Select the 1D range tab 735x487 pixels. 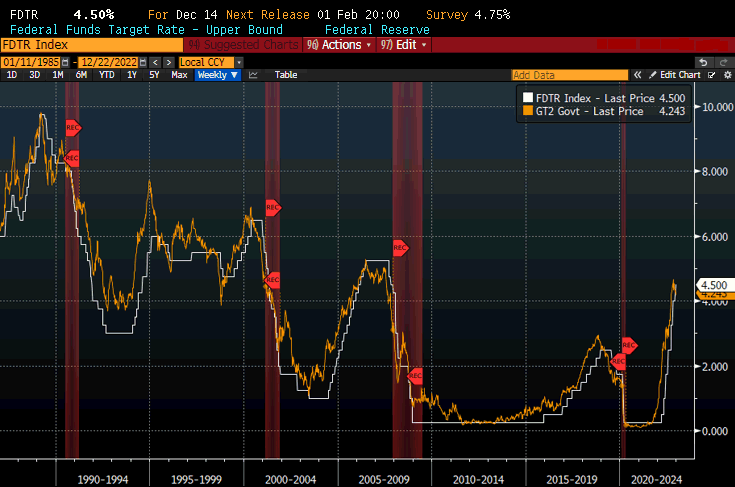(x=12, y=75)
